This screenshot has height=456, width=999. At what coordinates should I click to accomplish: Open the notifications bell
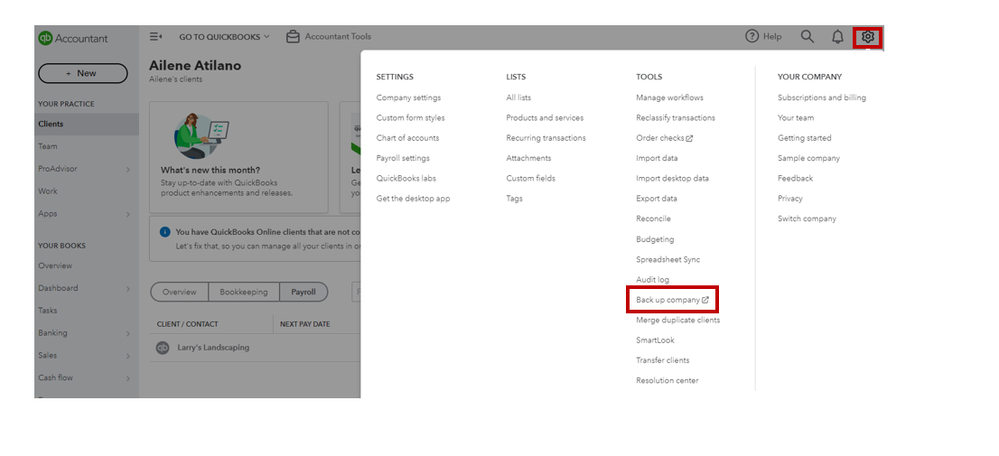[837, 37]
